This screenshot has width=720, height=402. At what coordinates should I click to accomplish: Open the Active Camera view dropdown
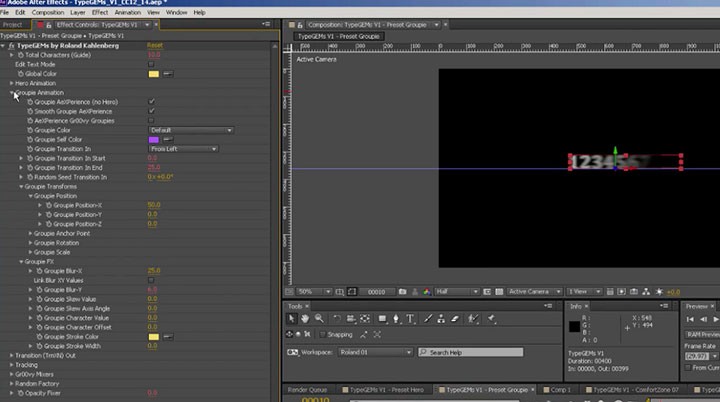(x=534, y=292)
